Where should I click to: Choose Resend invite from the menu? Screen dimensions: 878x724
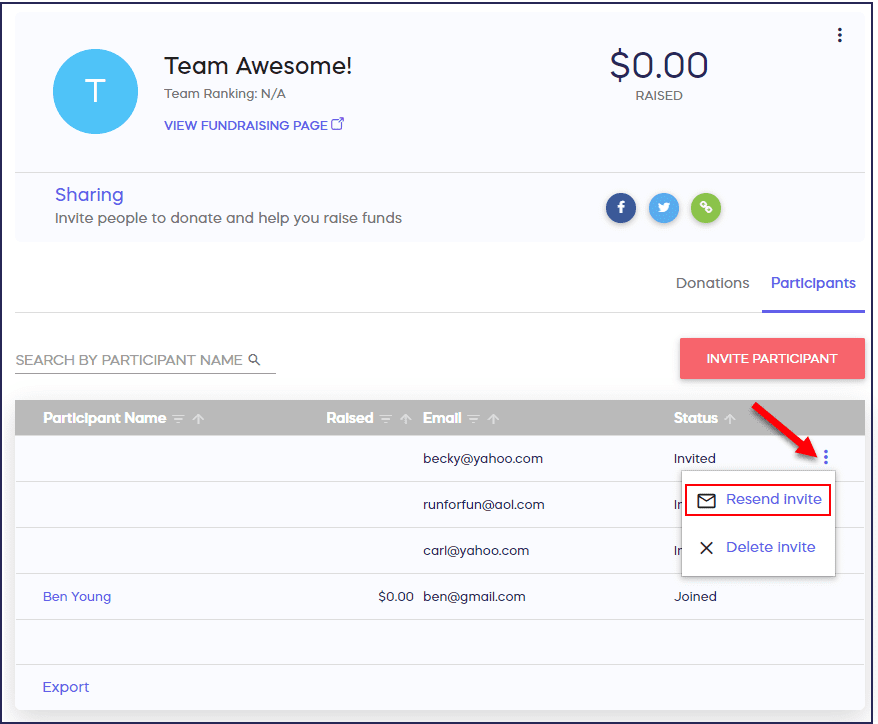pos(759,500)
